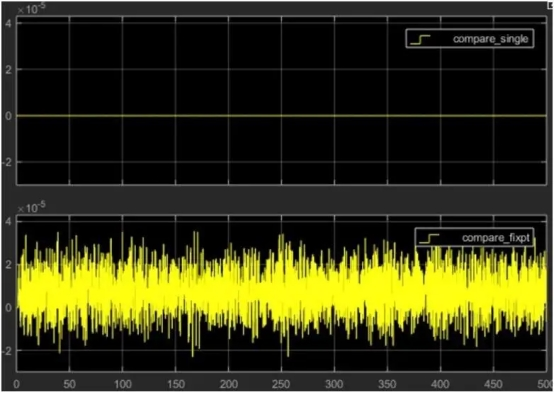This screenshot has height=393, width=554.
Task: Select the noisy yellow compare_fixpt waveform
Action: tap(281, 294)
